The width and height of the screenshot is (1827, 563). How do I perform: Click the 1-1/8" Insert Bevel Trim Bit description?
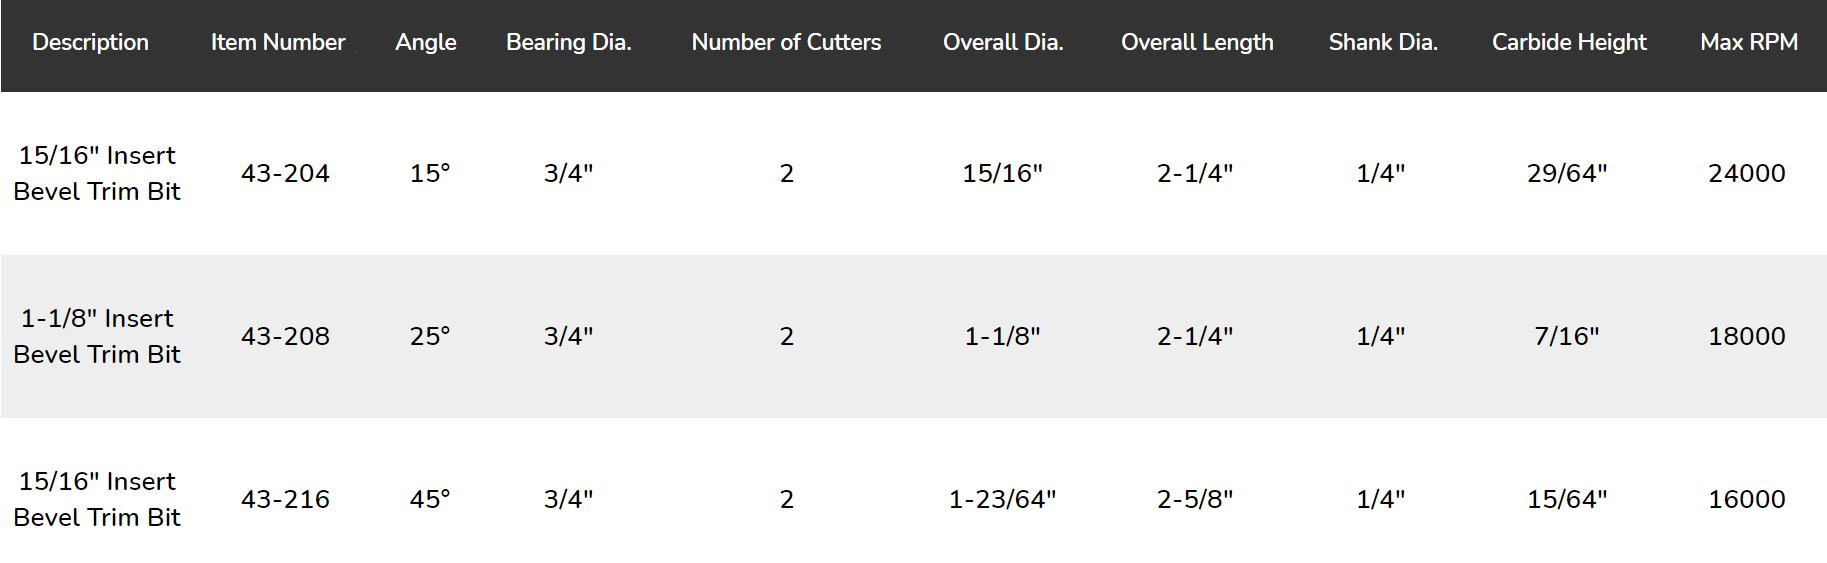tap(97, 336)
